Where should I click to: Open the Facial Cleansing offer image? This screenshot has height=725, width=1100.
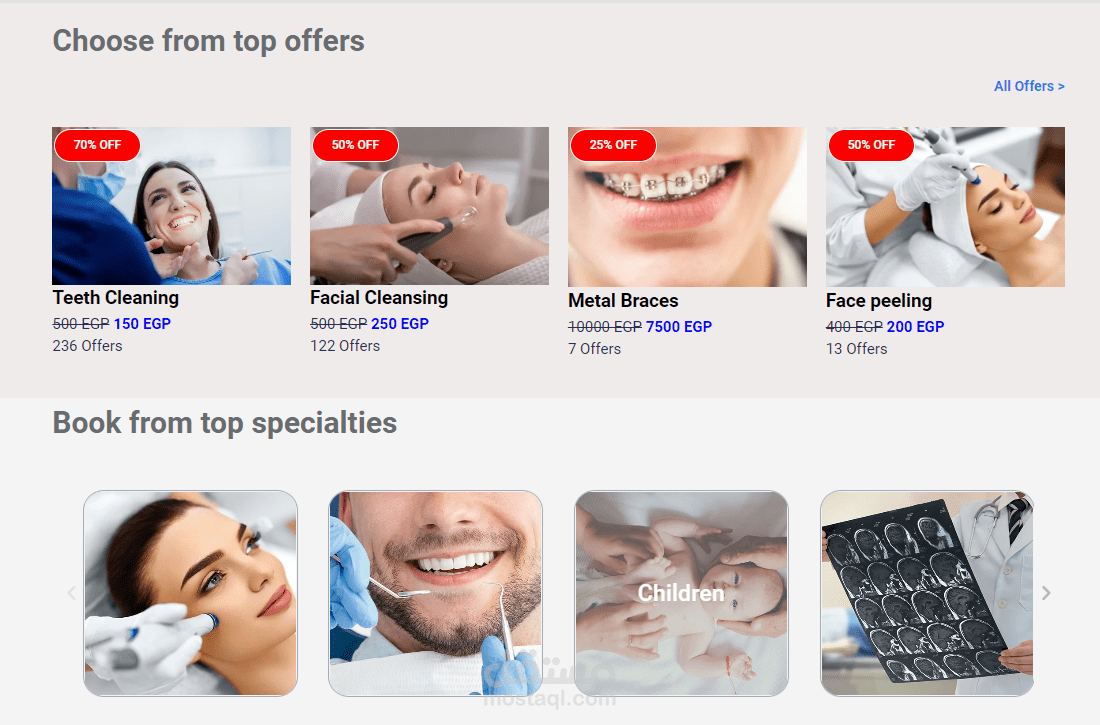point(429,206)
